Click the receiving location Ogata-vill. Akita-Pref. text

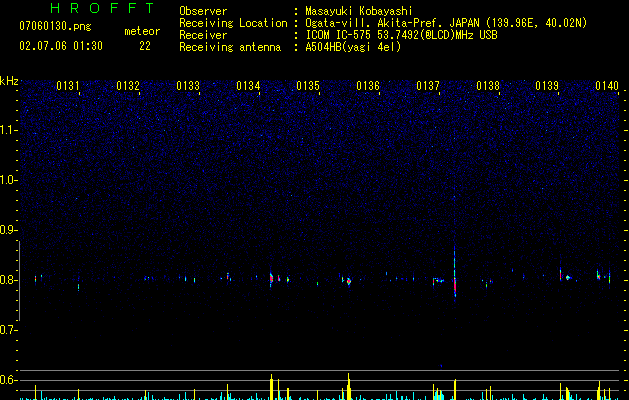coord(392,23)
